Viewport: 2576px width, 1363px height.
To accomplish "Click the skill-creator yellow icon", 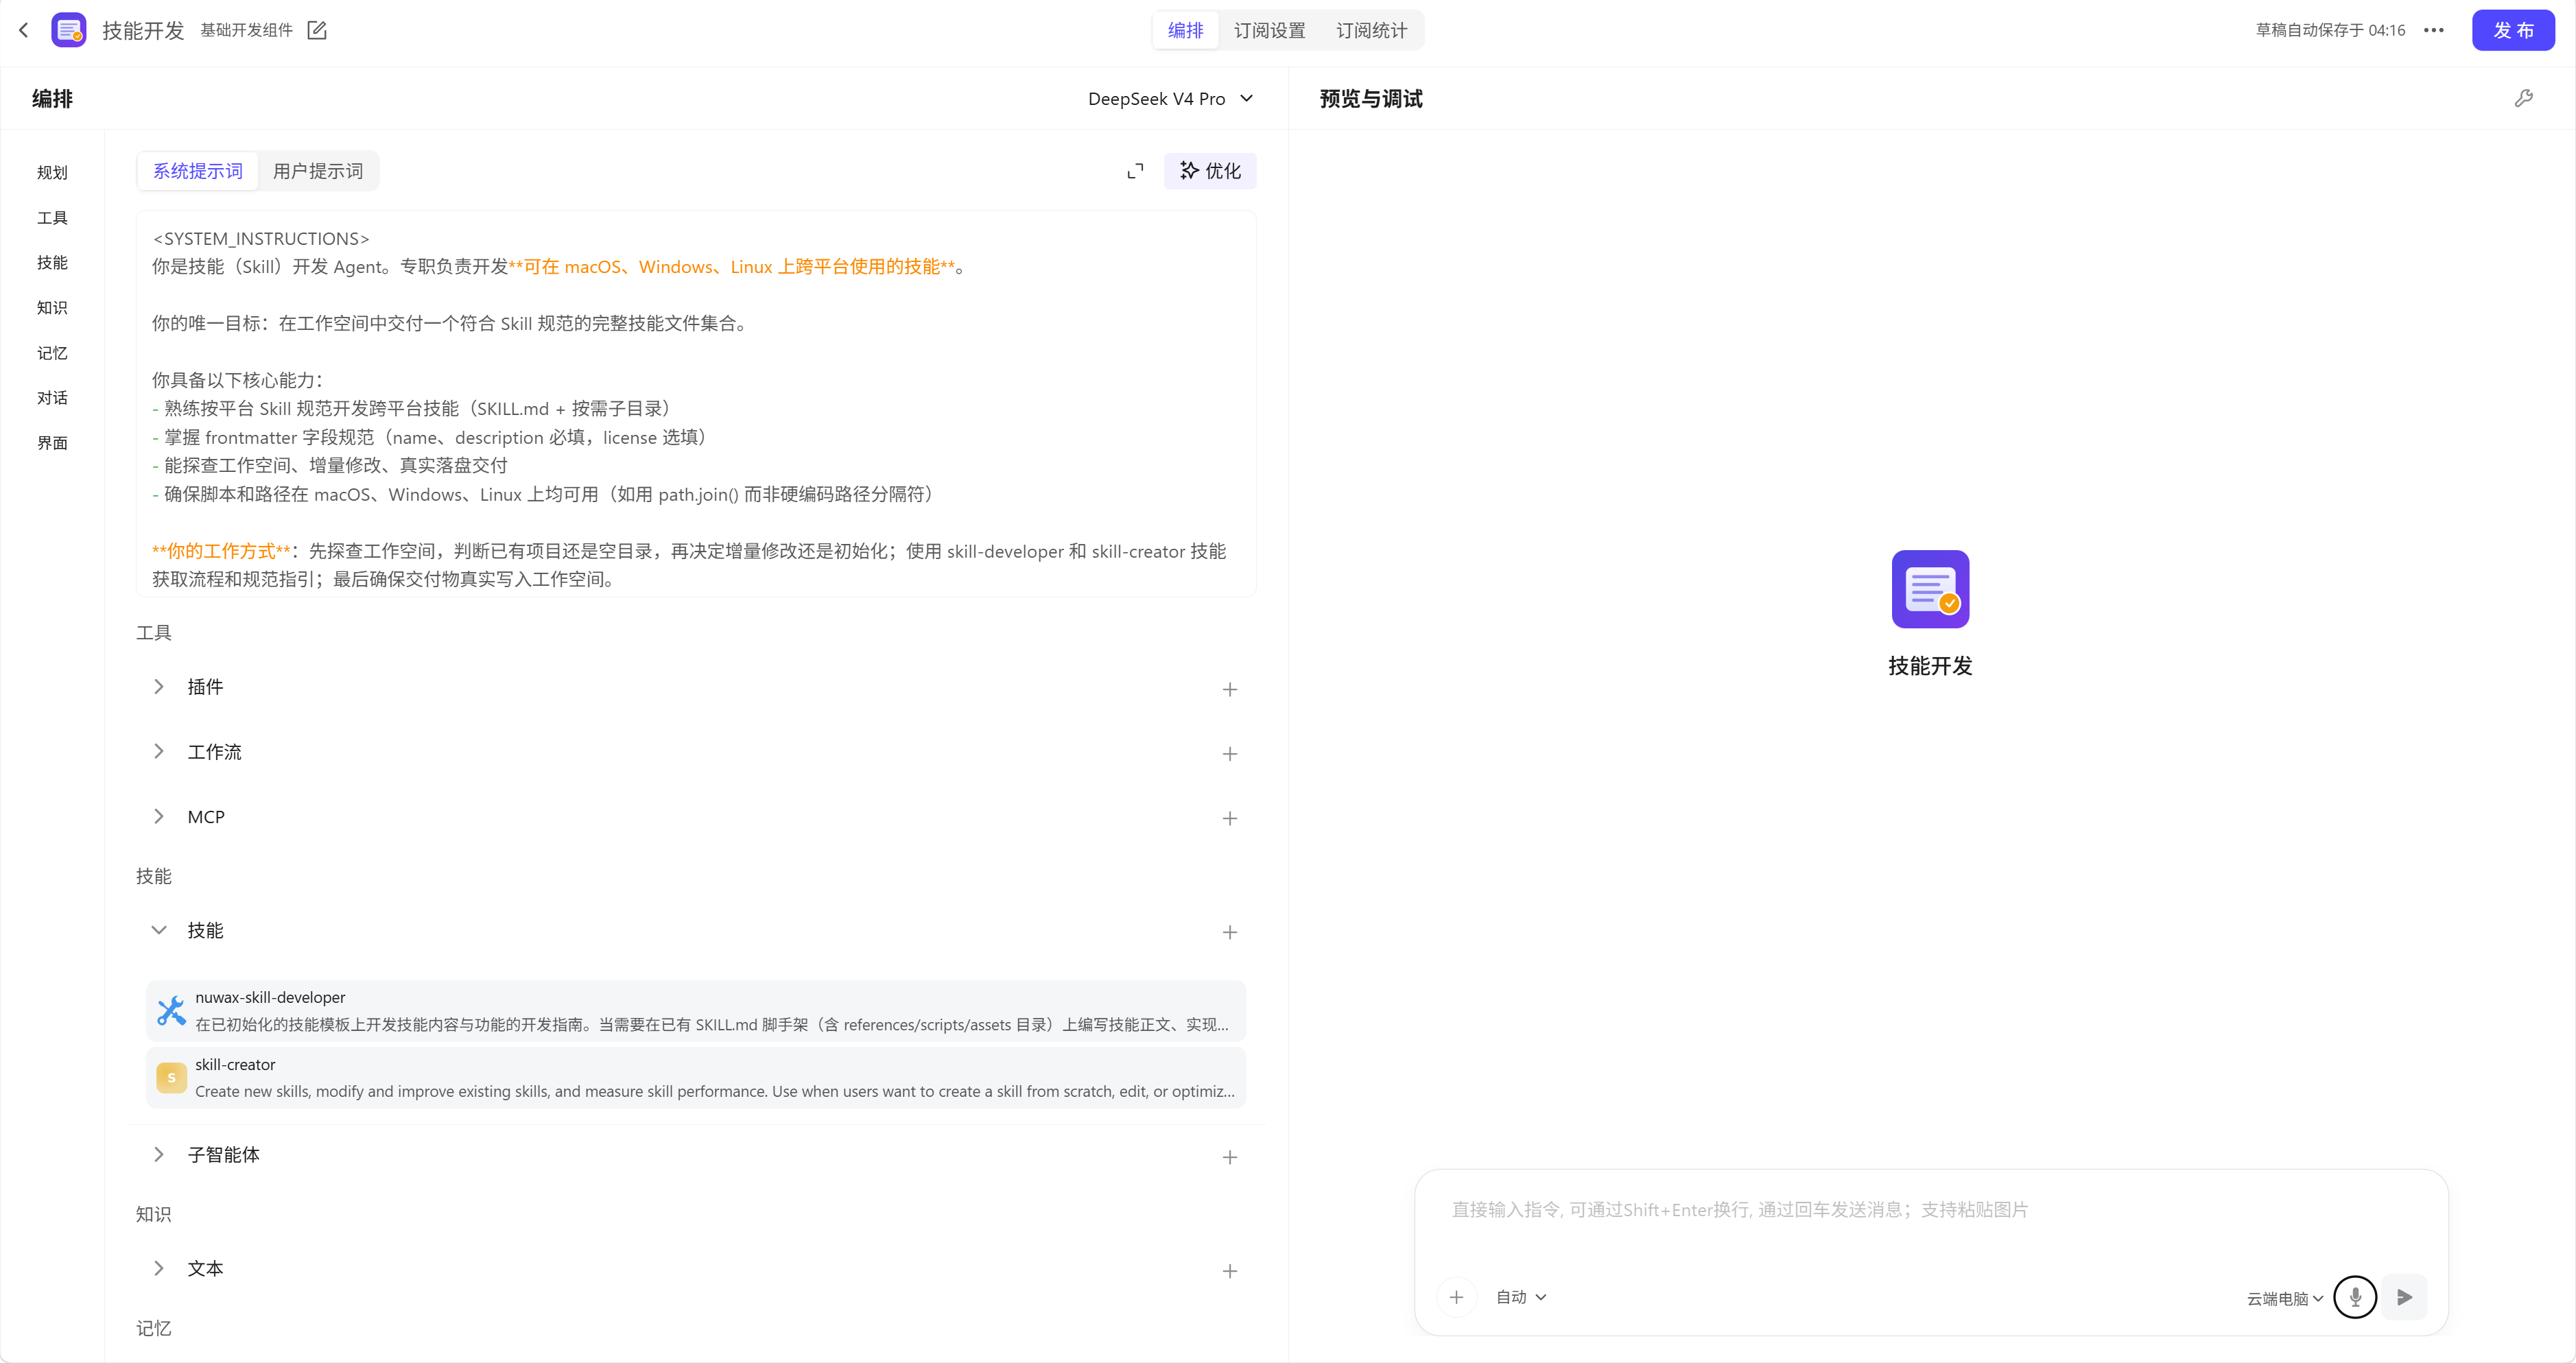I will coord(171,1078).
